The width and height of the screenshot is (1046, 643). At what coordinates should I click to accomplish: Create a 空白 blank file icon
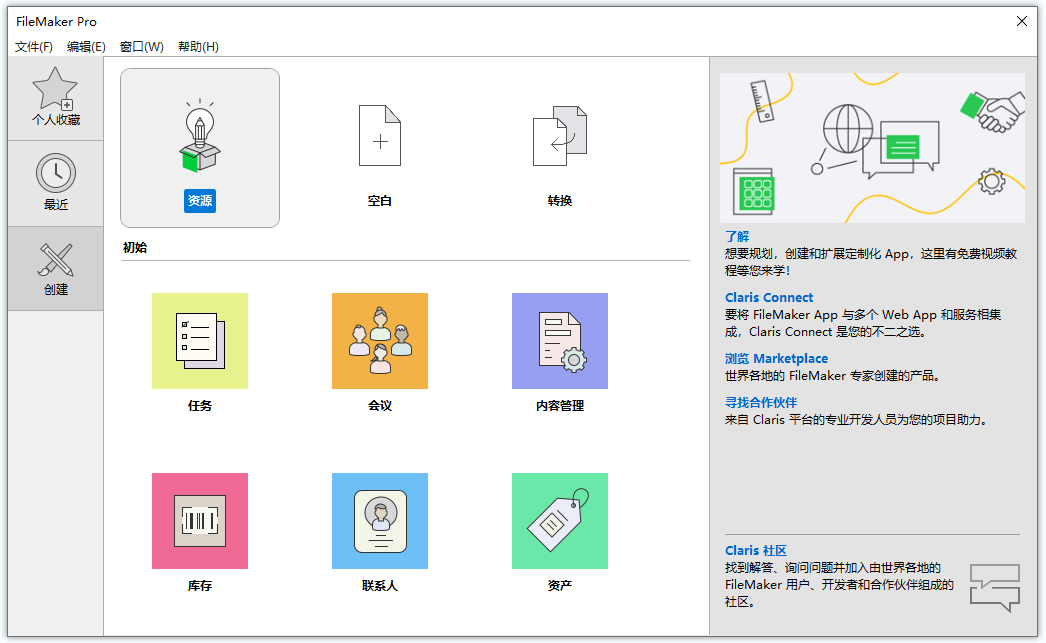380,135
